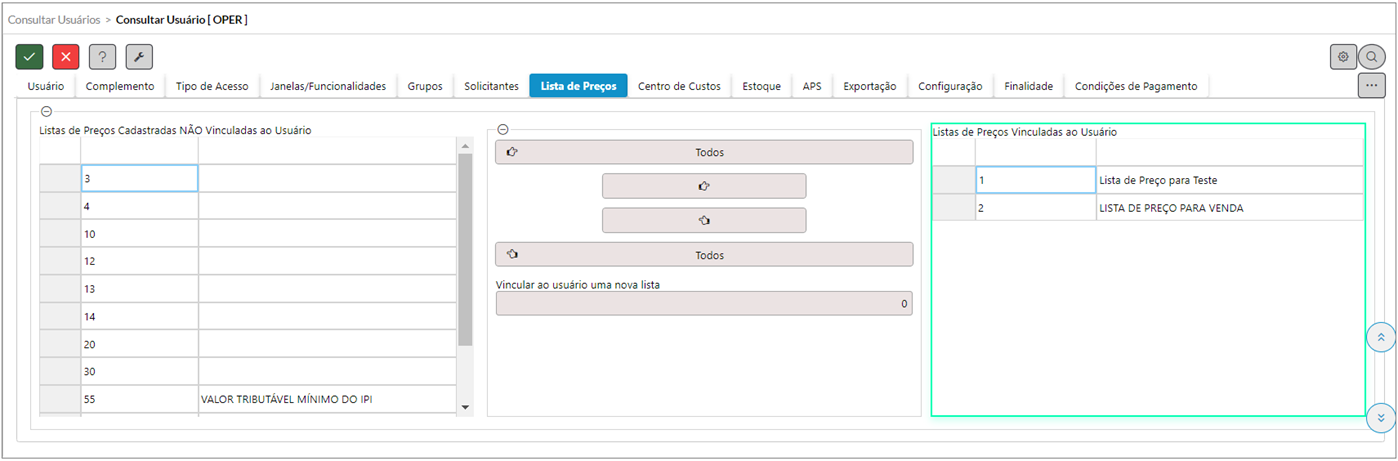Collapse the outer price lists section
This screenshot has width=1398, height=461.
[46, 113]
